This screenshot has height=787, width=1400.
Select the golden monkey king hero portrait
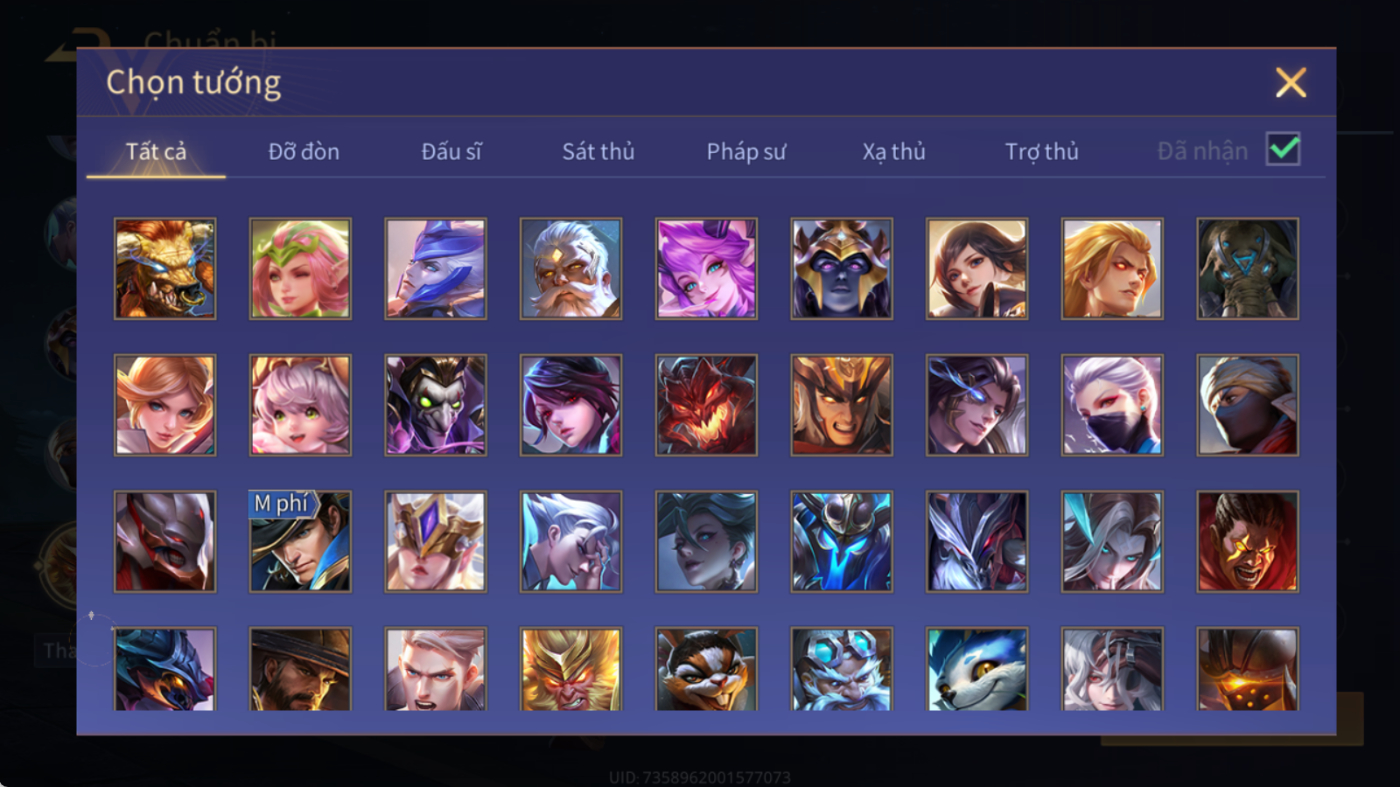click(571, 669)
